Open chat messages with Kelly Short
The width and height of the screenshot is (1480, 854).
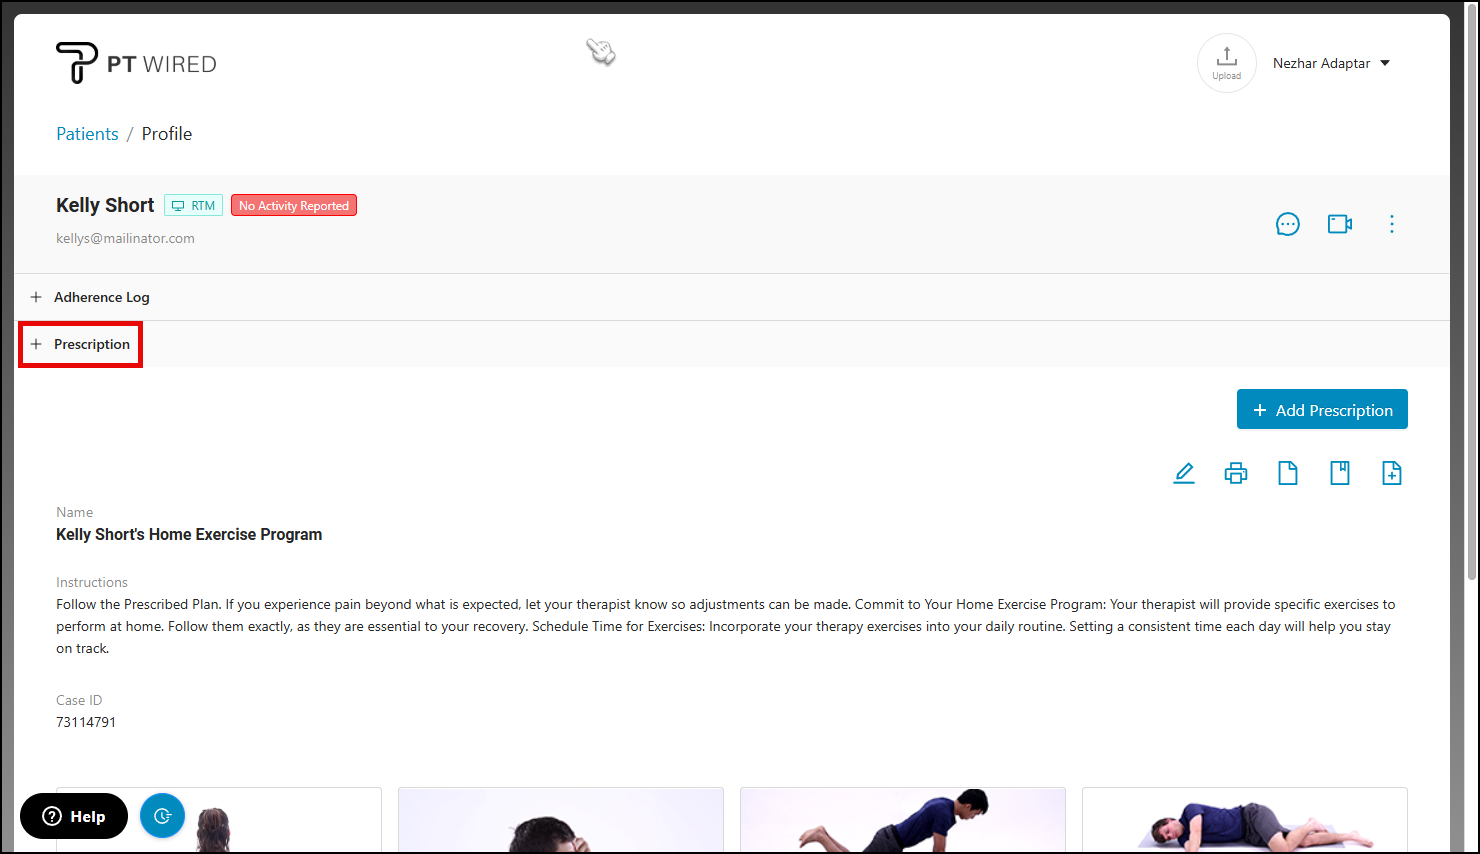point(1287,224)
